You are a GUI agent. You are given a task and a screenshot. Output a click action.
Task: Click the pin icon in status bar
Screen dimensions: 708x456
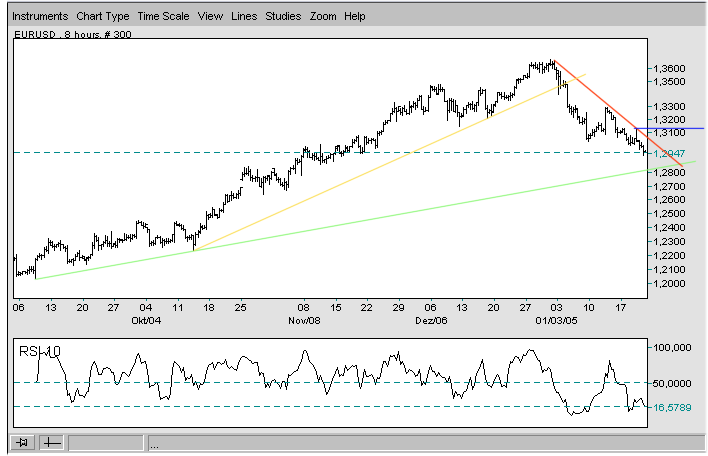coord(22,442)
